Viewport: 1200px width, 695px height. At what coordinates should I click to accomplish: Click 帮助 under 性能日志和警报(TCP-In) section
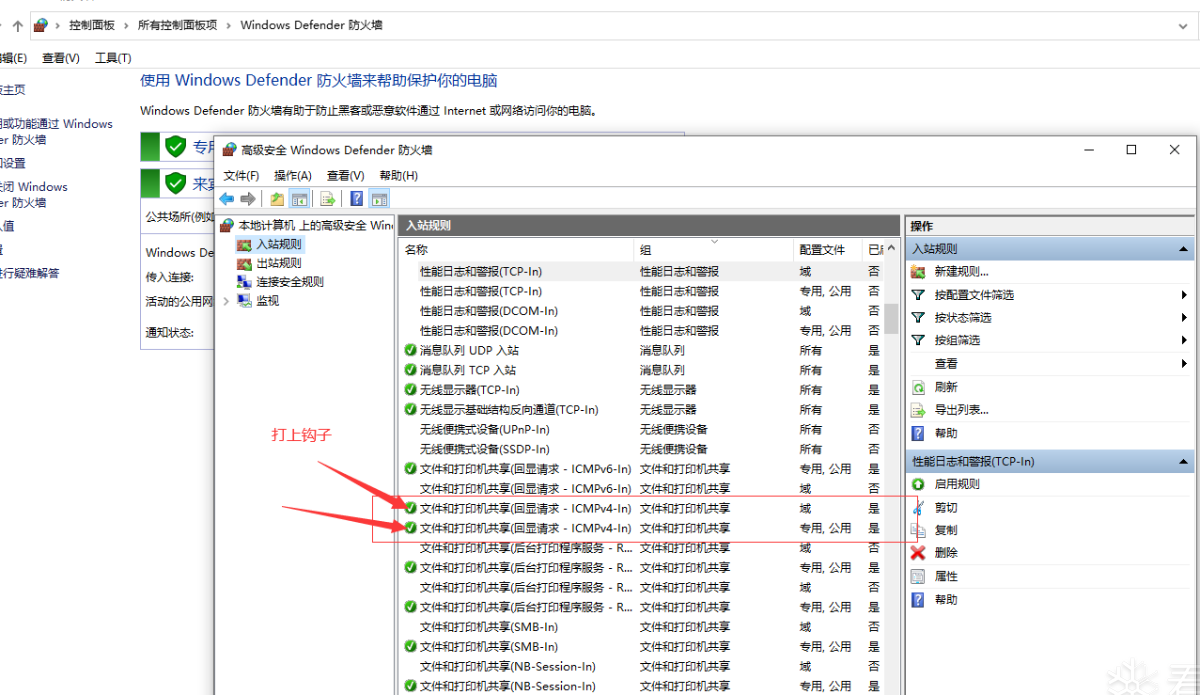coord(946,600)
